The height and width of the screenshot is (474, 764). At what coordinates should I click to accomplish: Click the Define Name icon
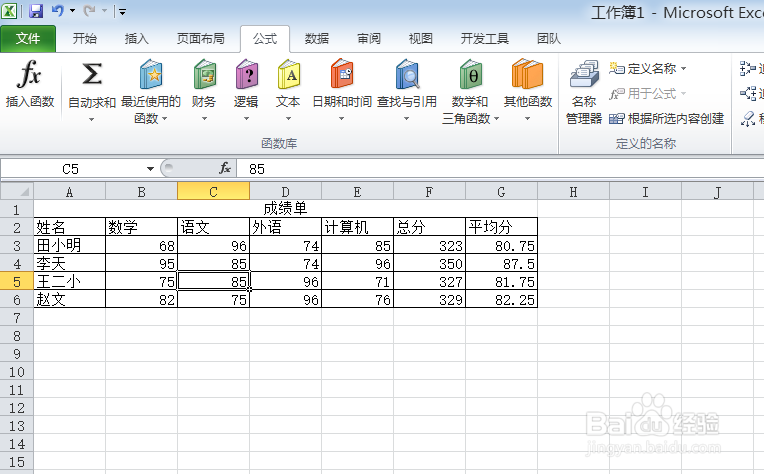click(x=616, y=68)
